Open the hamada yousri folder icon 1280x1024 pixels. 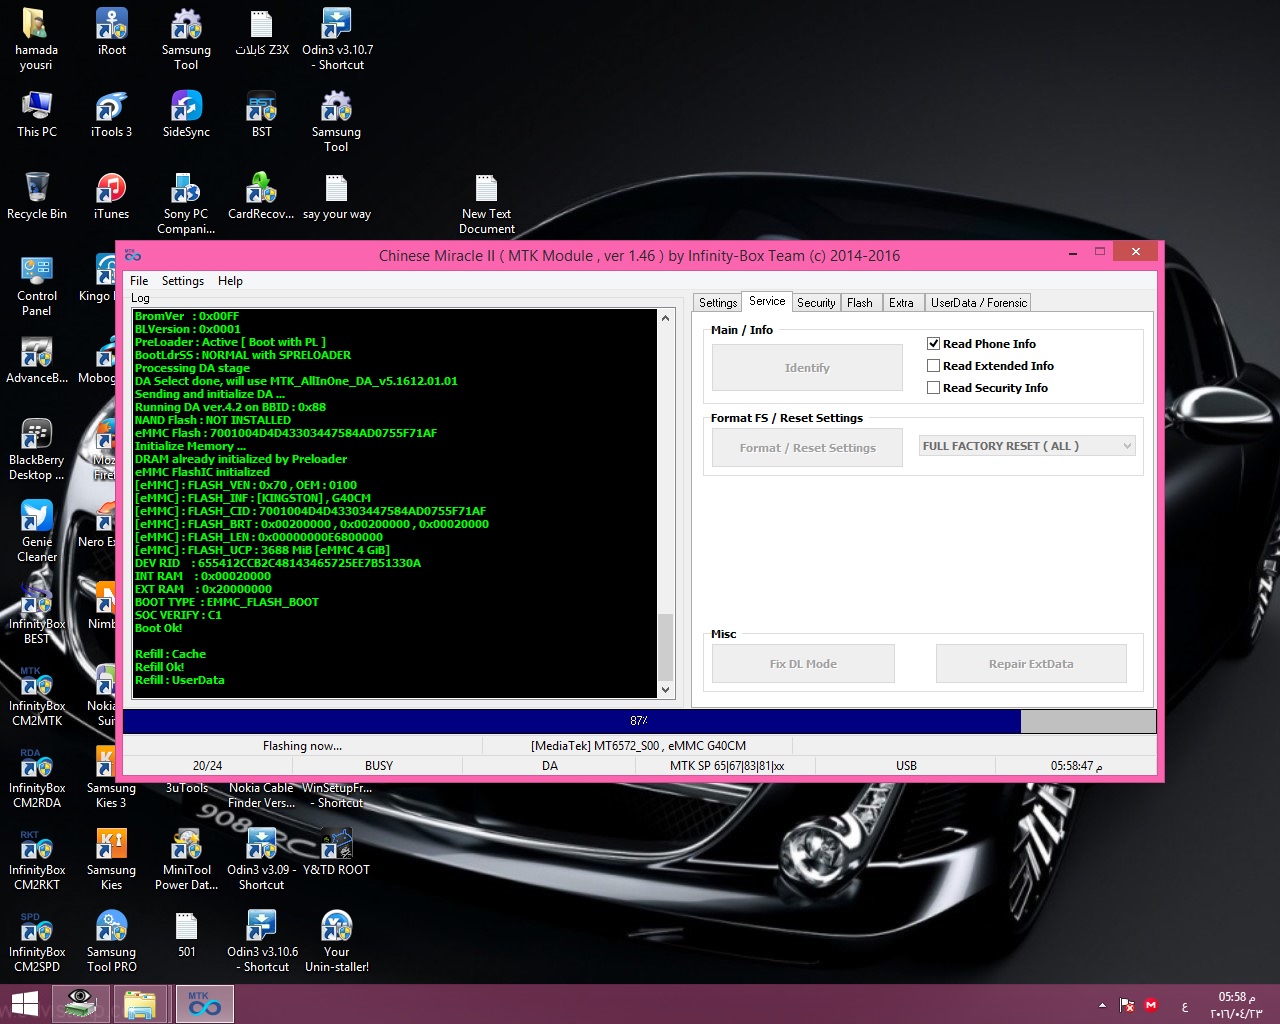36,38
